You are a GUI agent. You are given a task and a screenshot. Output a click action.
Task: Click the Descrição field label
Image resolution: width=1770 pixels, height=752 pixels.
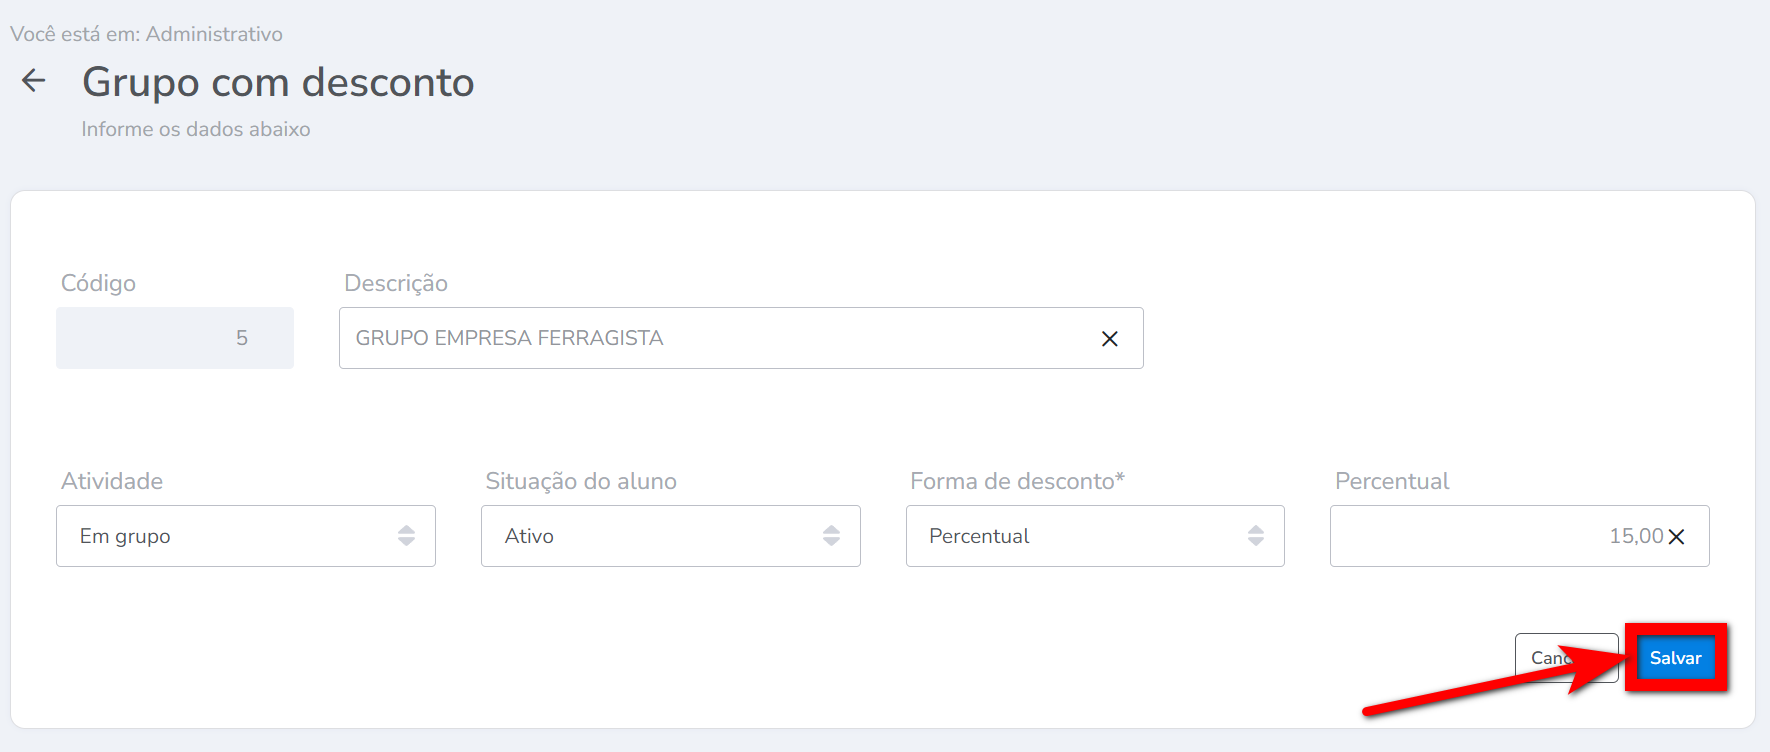396,283
